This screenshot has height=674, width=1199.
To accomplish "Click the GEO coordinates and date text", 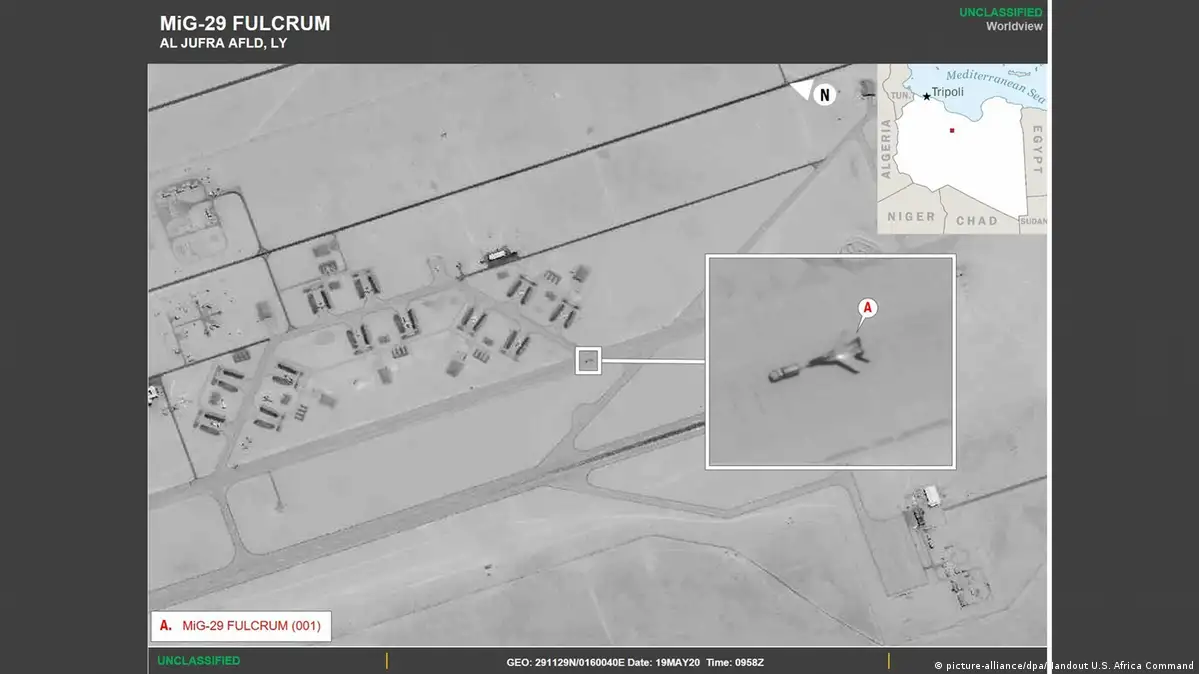I will tap(635, 663).
